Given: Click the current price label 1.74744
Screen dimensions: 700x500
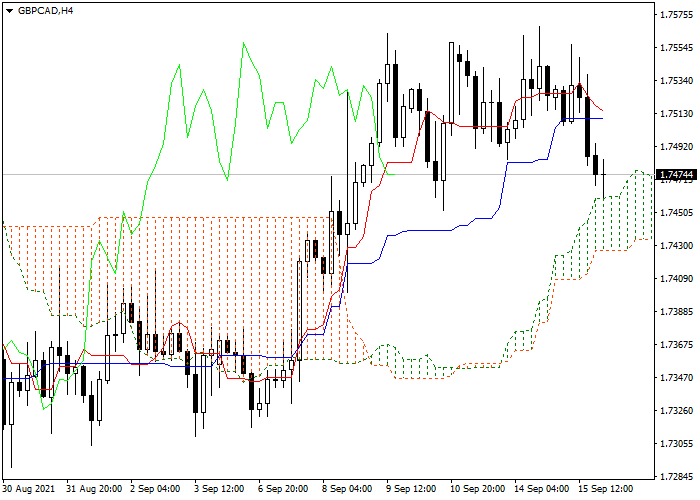Looking at the screenshot, I should [677, 175].
